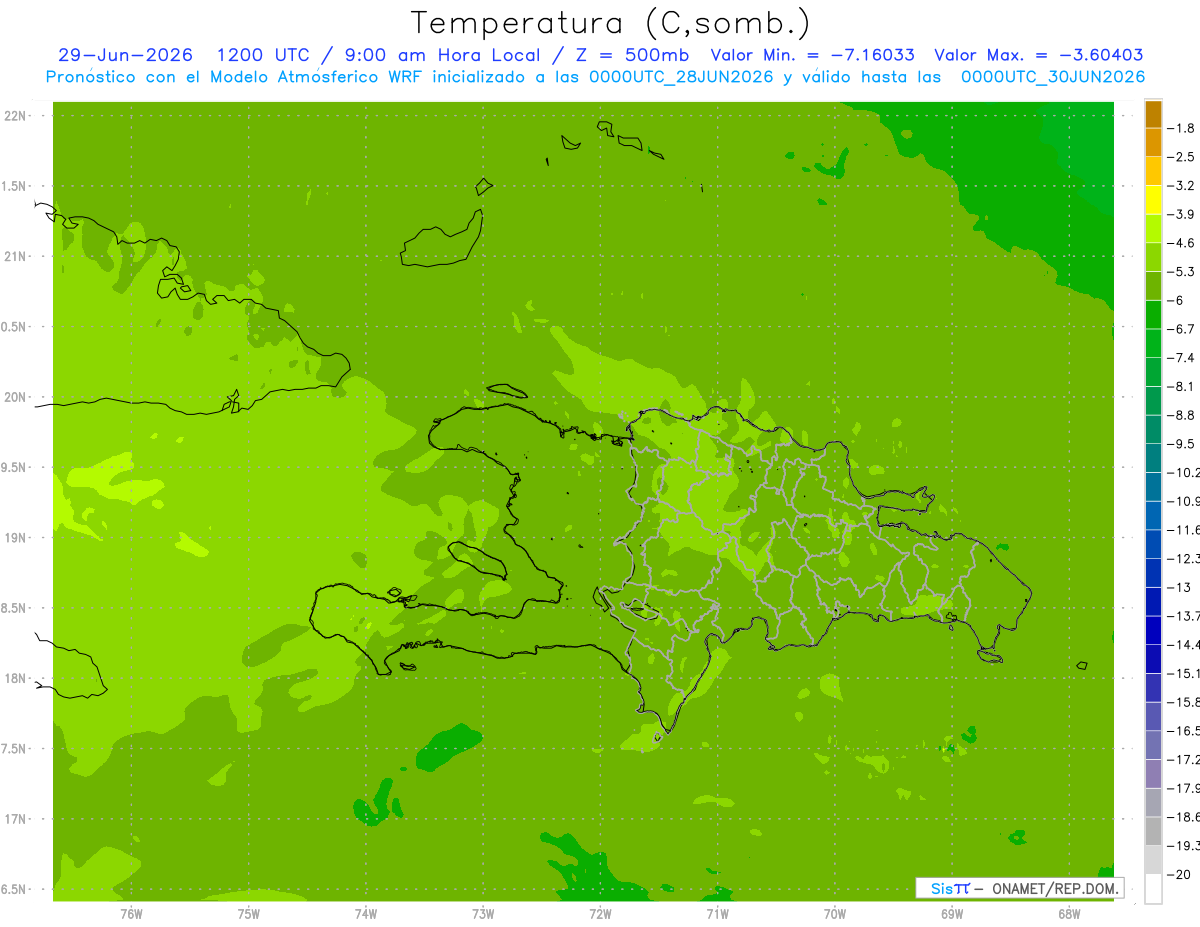Click the '-1.8' colorbar label
Screen dimensions: 1200x927
(x=1182, y=128)
